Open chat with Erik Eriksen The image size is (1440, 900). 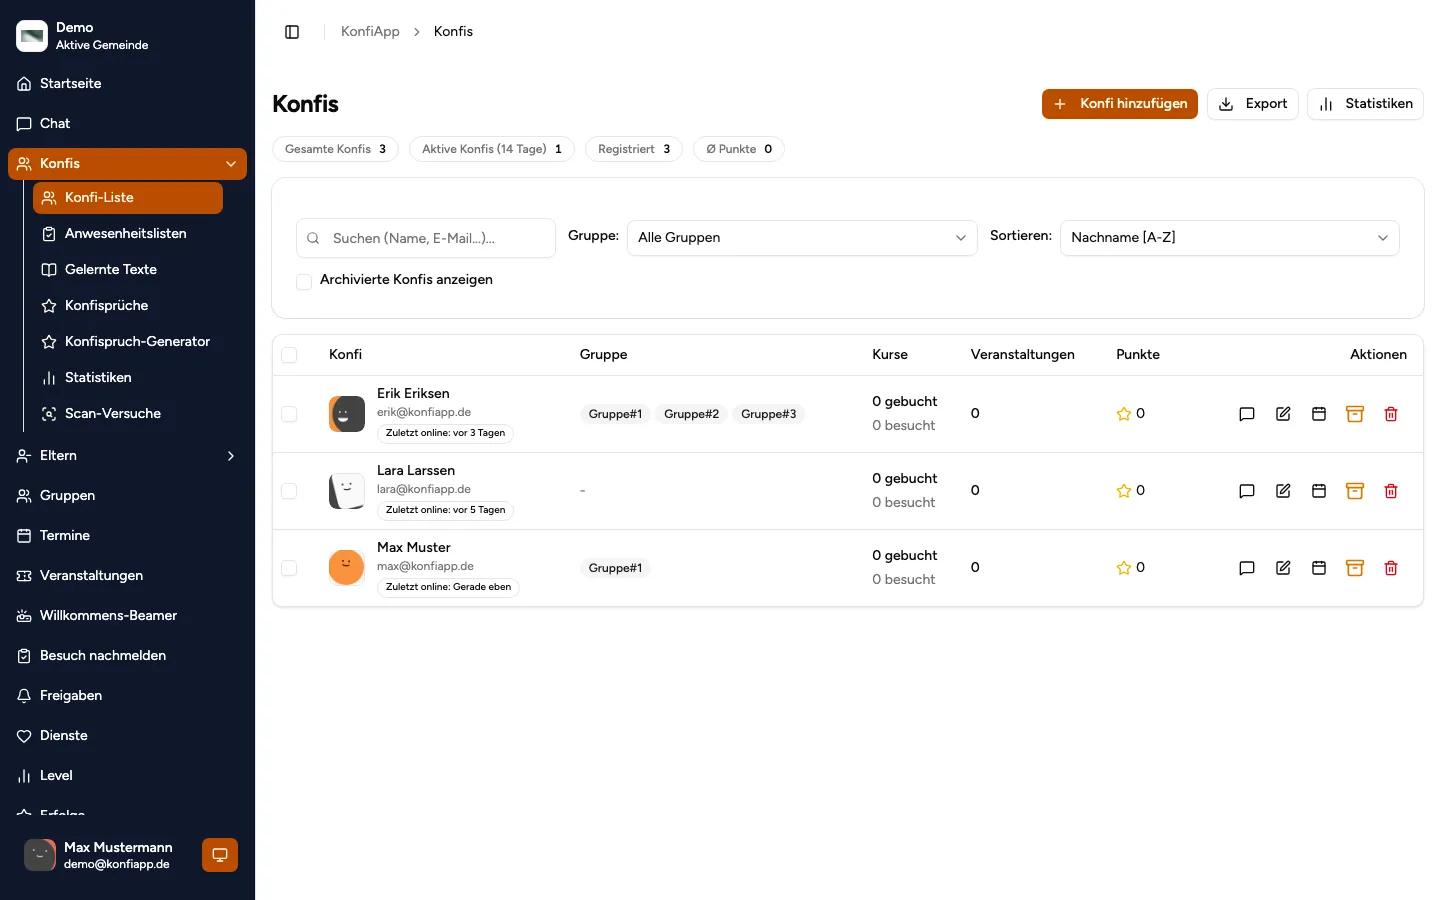(x=1247, y=414)
